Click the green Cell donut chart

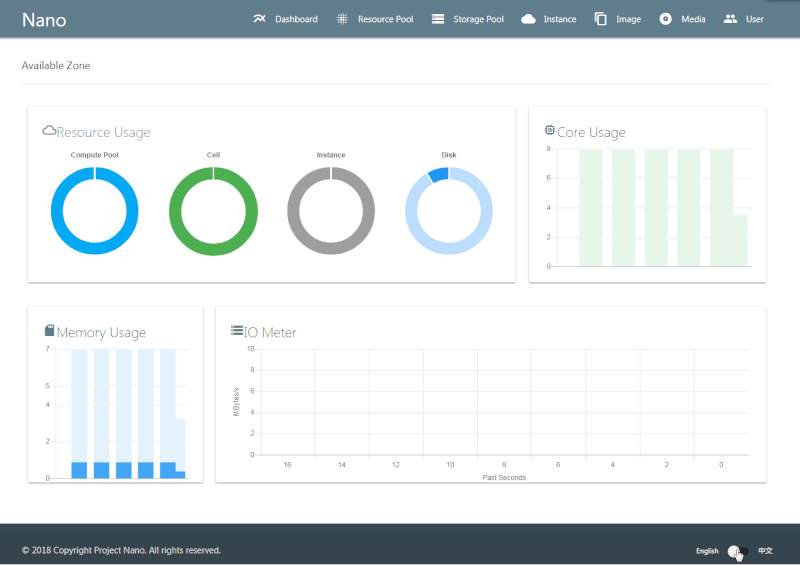[x=213, y=211]
